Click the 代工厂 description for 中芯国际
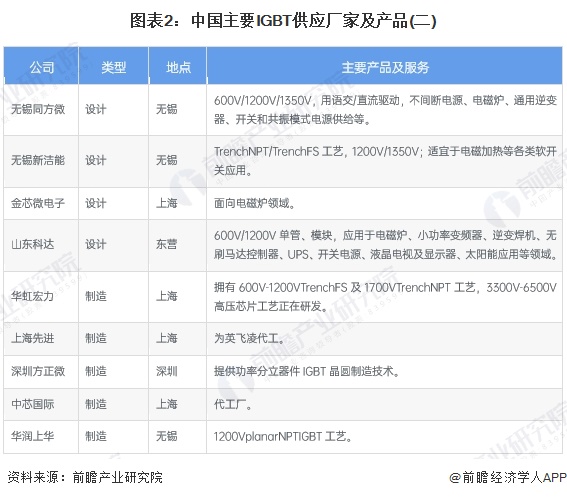Screen dimensions: 567x498 (233, 404)
